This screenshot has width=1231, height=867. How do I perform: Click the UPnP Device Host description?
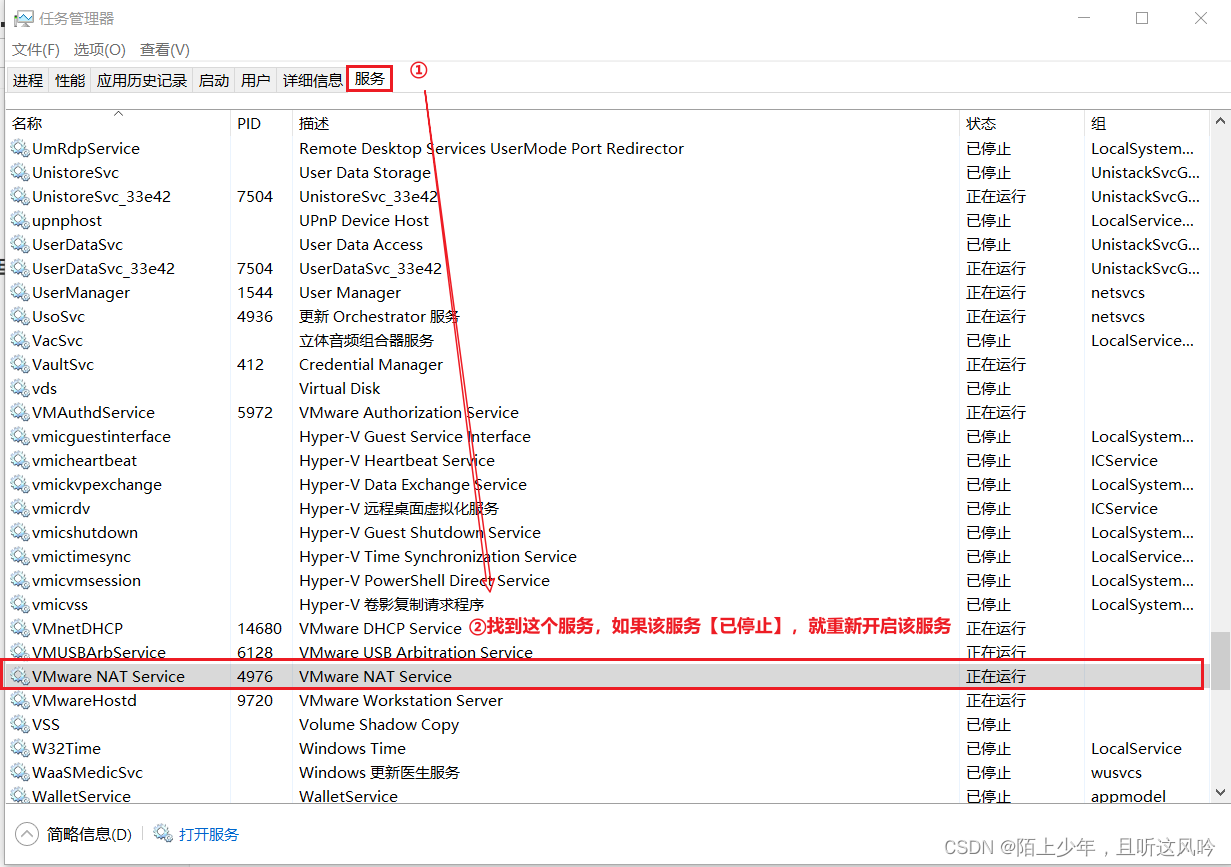pos(364,220)
